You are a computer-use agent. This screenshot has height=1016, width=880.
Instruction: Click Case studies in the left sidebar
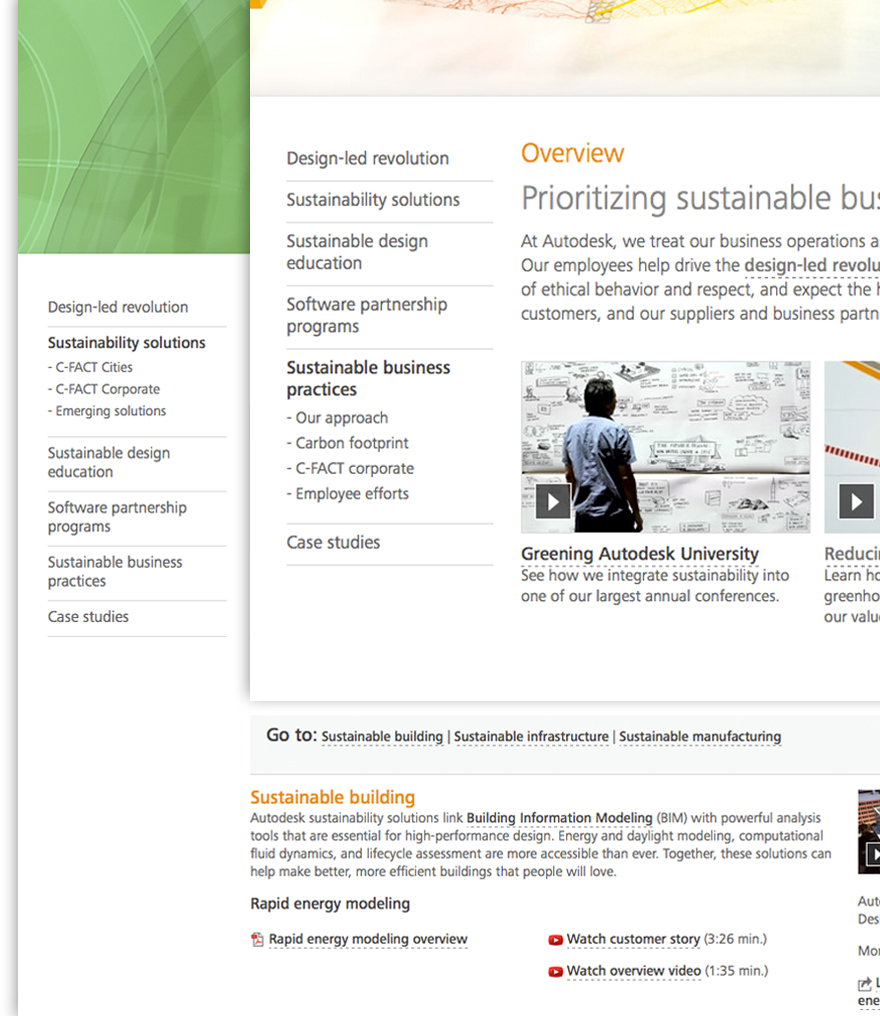pos(88,617)
